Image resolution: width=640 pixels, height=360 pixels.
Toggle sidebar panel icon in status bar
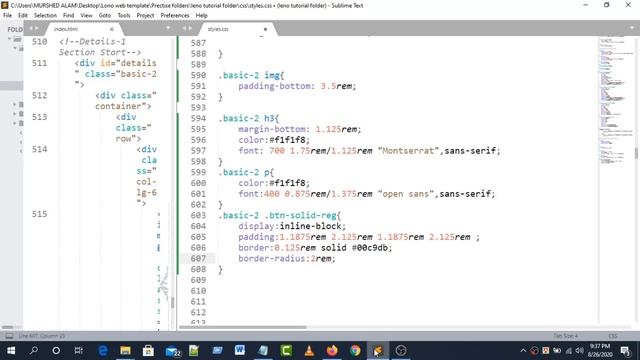tap(9, 336)
